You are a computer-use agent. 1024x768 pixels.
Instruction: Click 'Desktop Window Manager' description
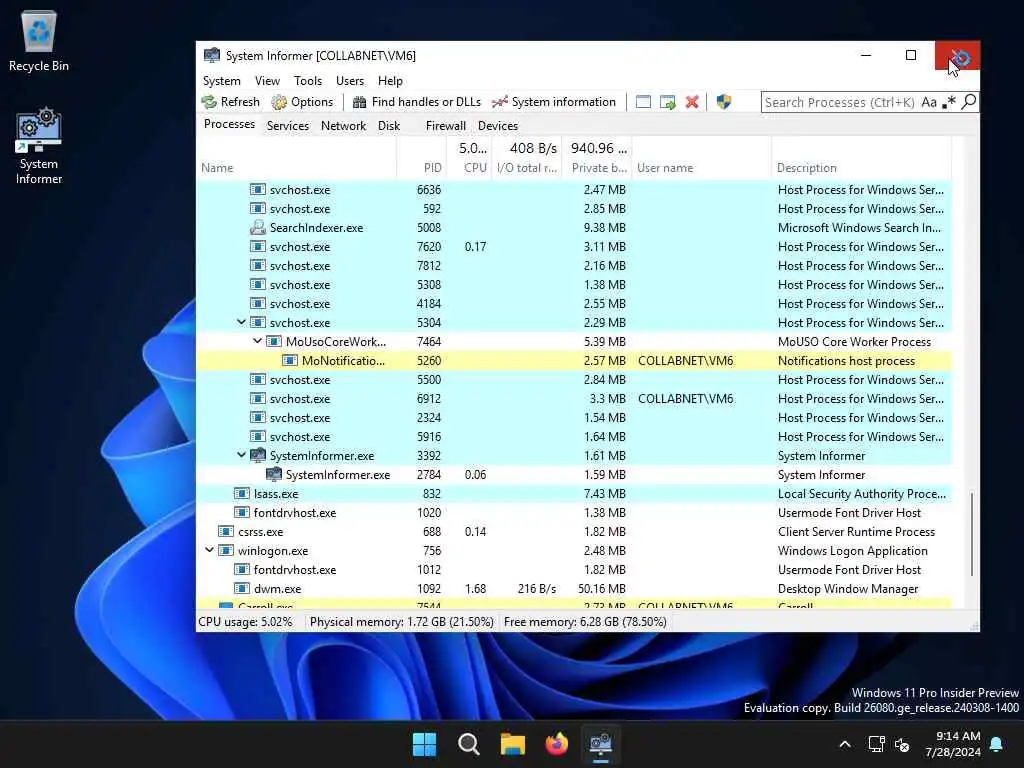click(x=848, y=588)
